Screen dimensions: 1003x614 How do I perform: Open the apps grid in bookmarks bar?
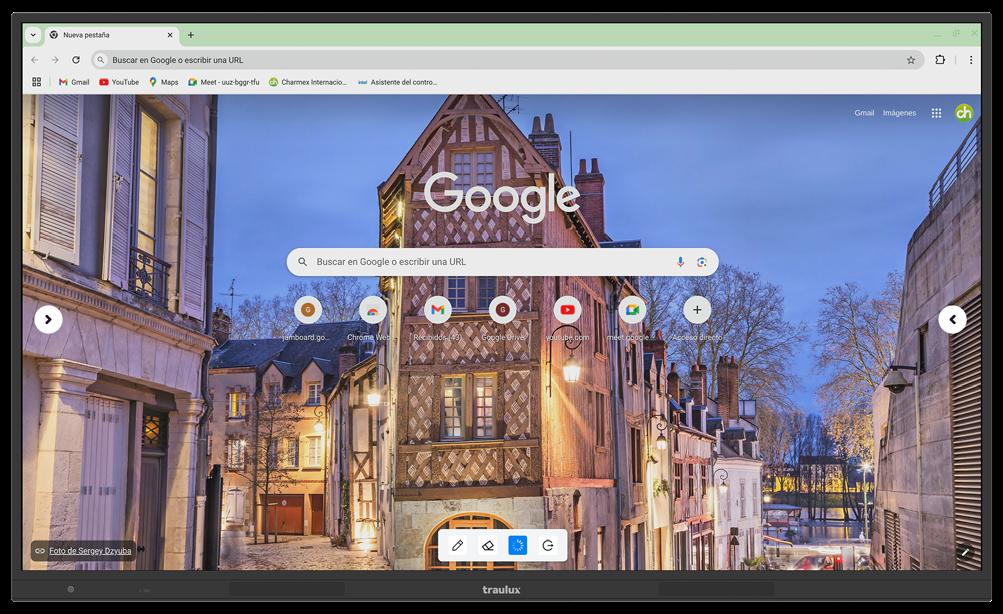(x=36, y=82)
